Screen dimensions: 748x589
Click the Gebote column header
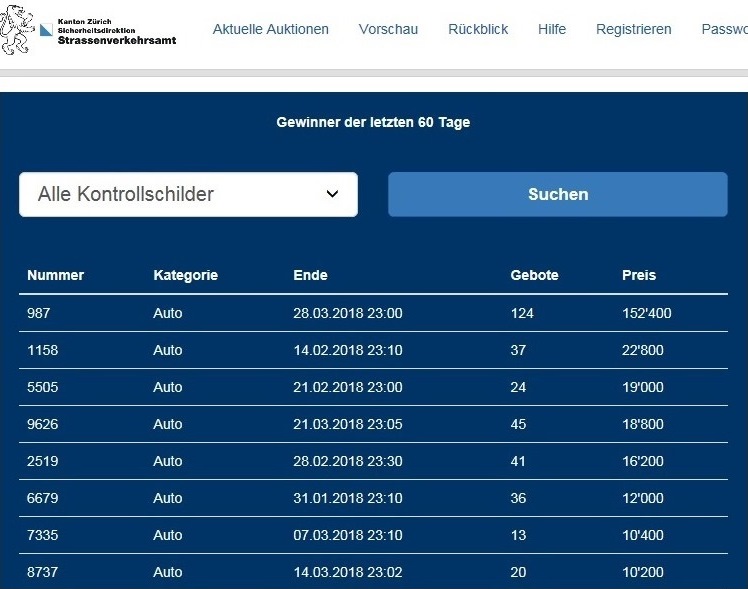point(534,275)
